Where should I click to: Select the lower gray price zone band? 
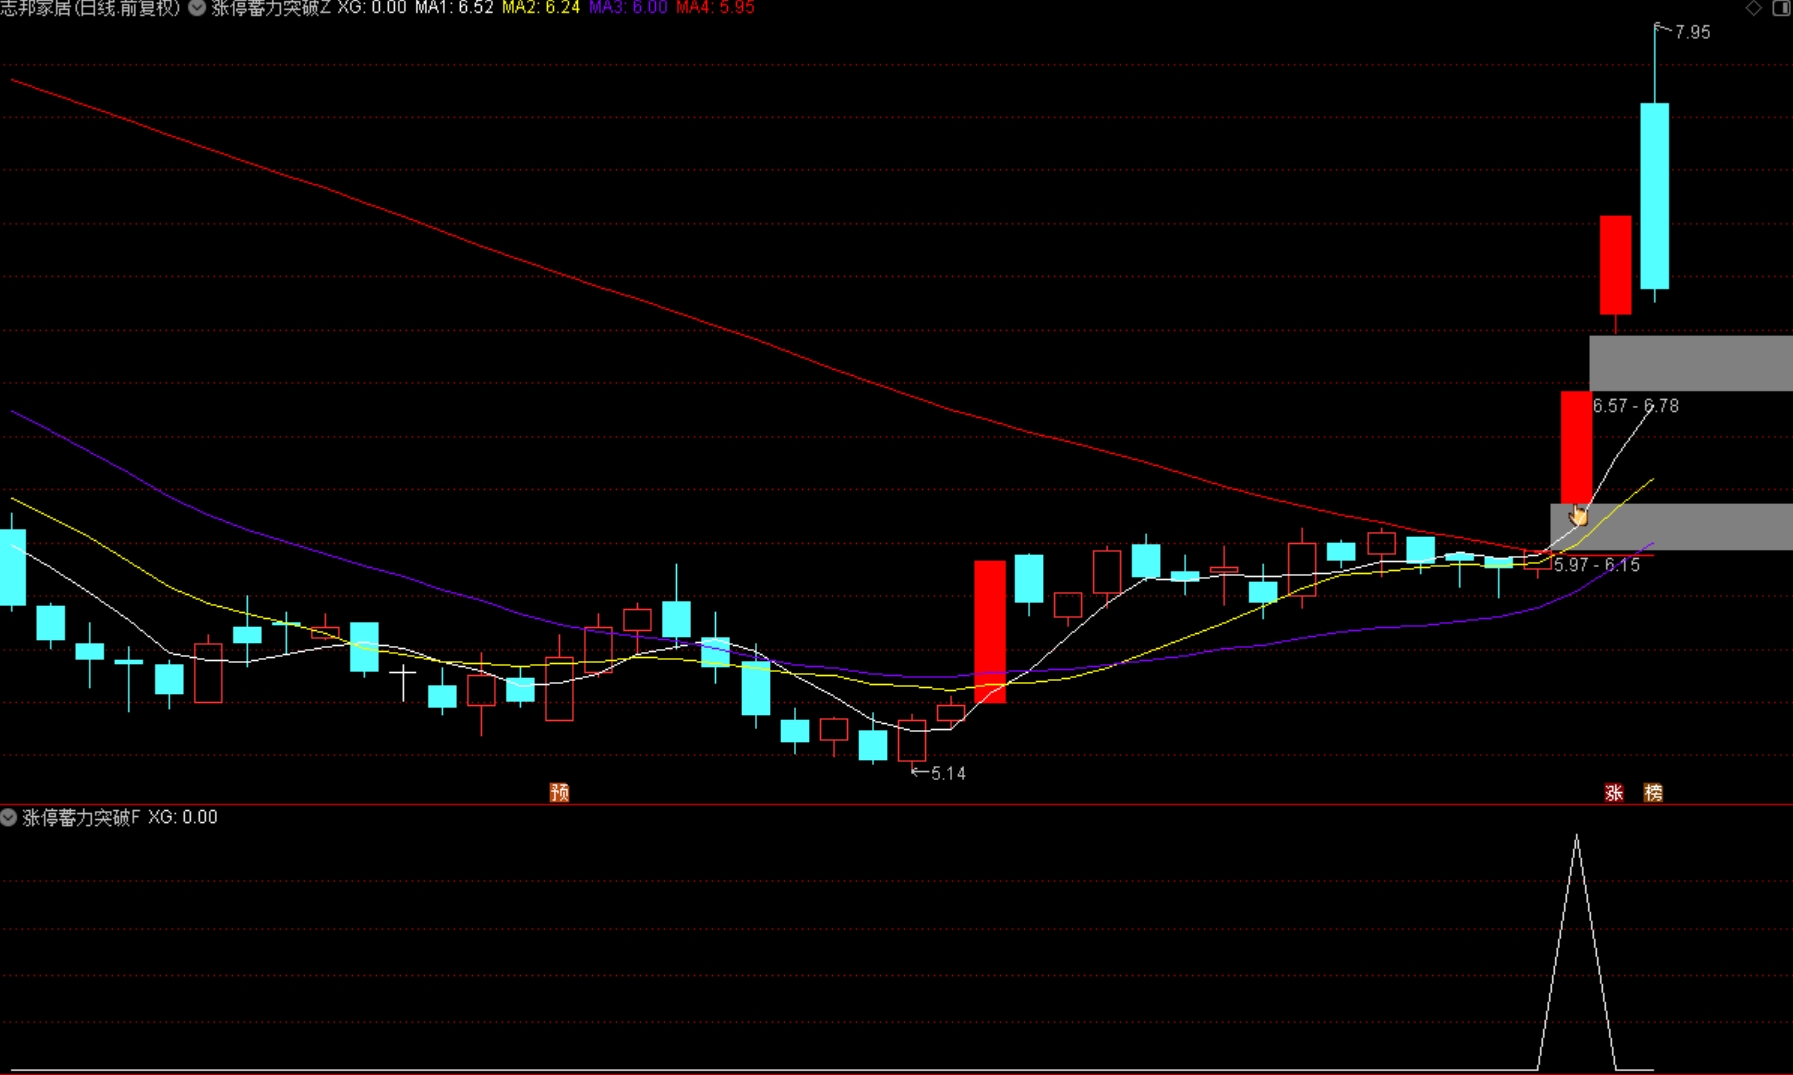[x=1671, y=527]
